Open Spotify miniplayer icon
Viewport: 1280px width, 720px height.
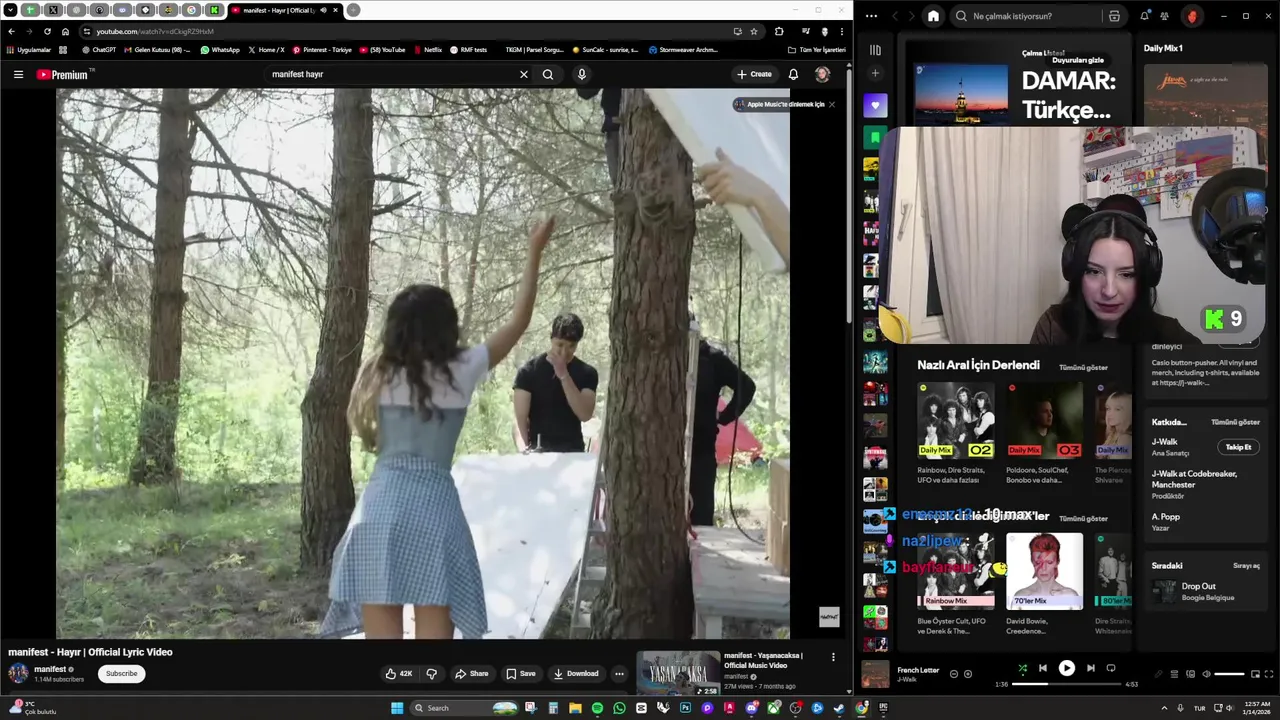(x=1255, y=674)
